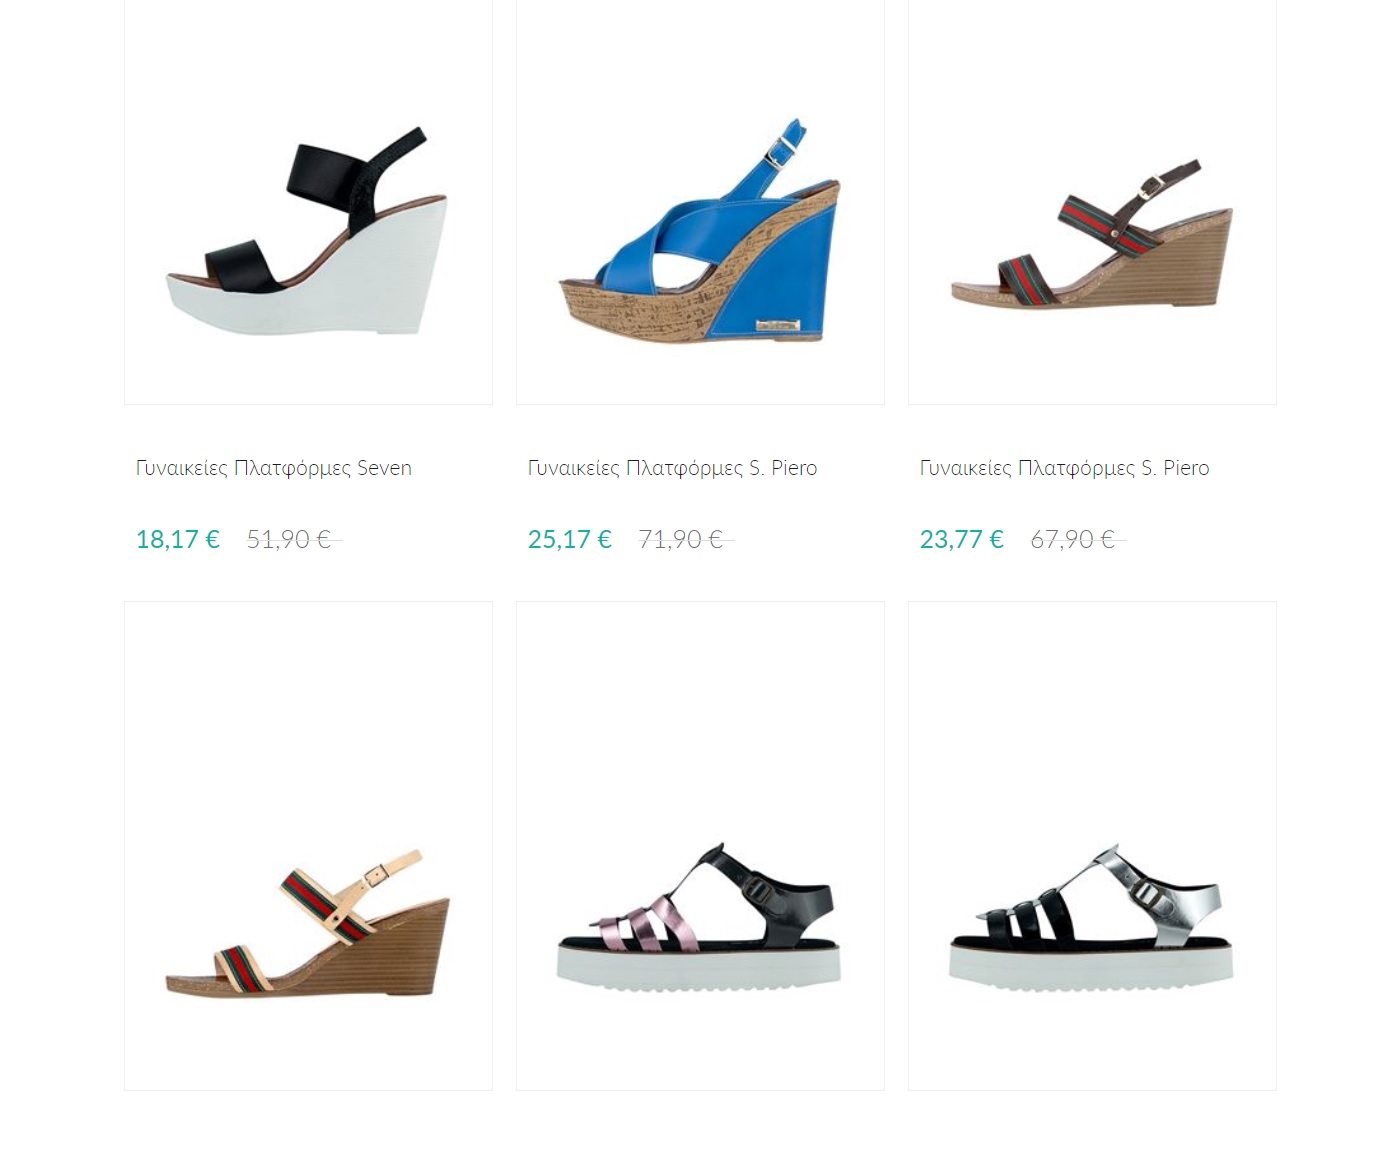Click the crossed-out 67,90 € original price
This screenshot has width=1387, height=1159.
coord(1076,539)
